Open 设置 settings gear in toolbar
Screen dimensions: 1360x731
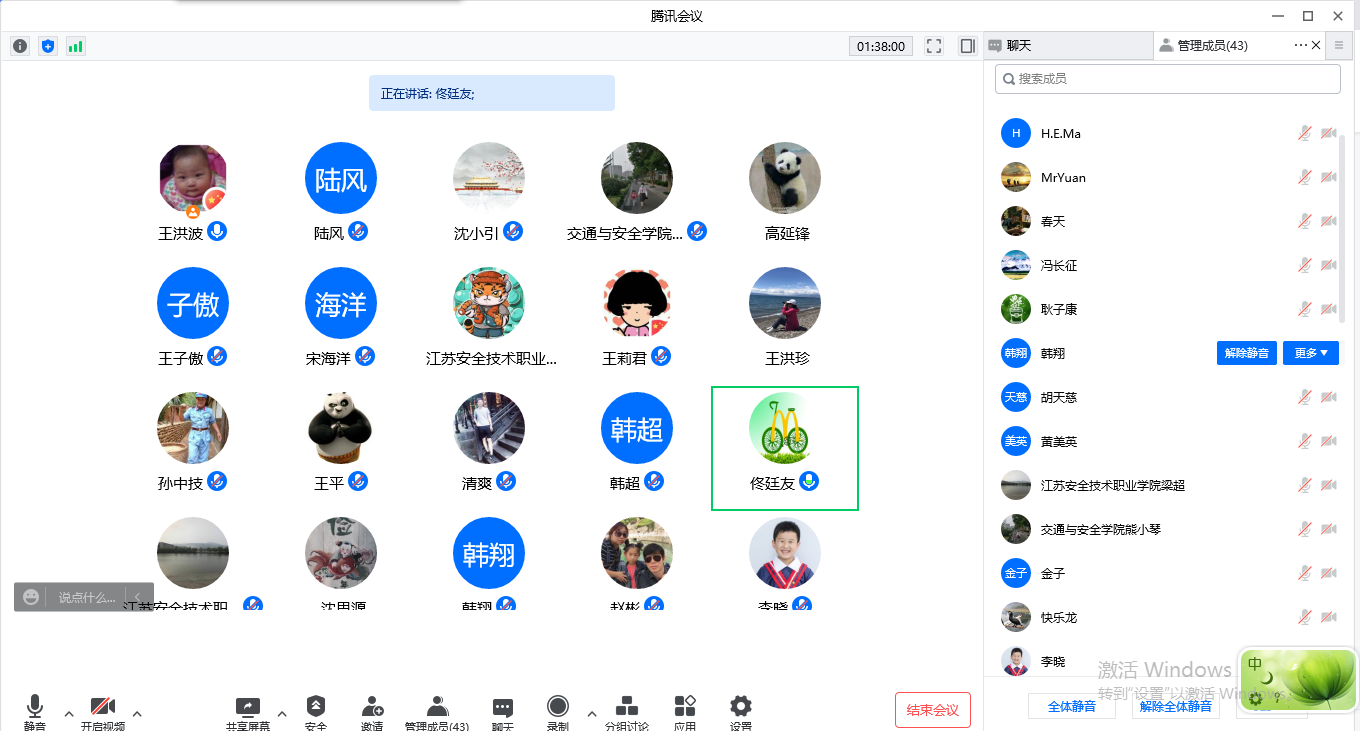pos(741,707)
